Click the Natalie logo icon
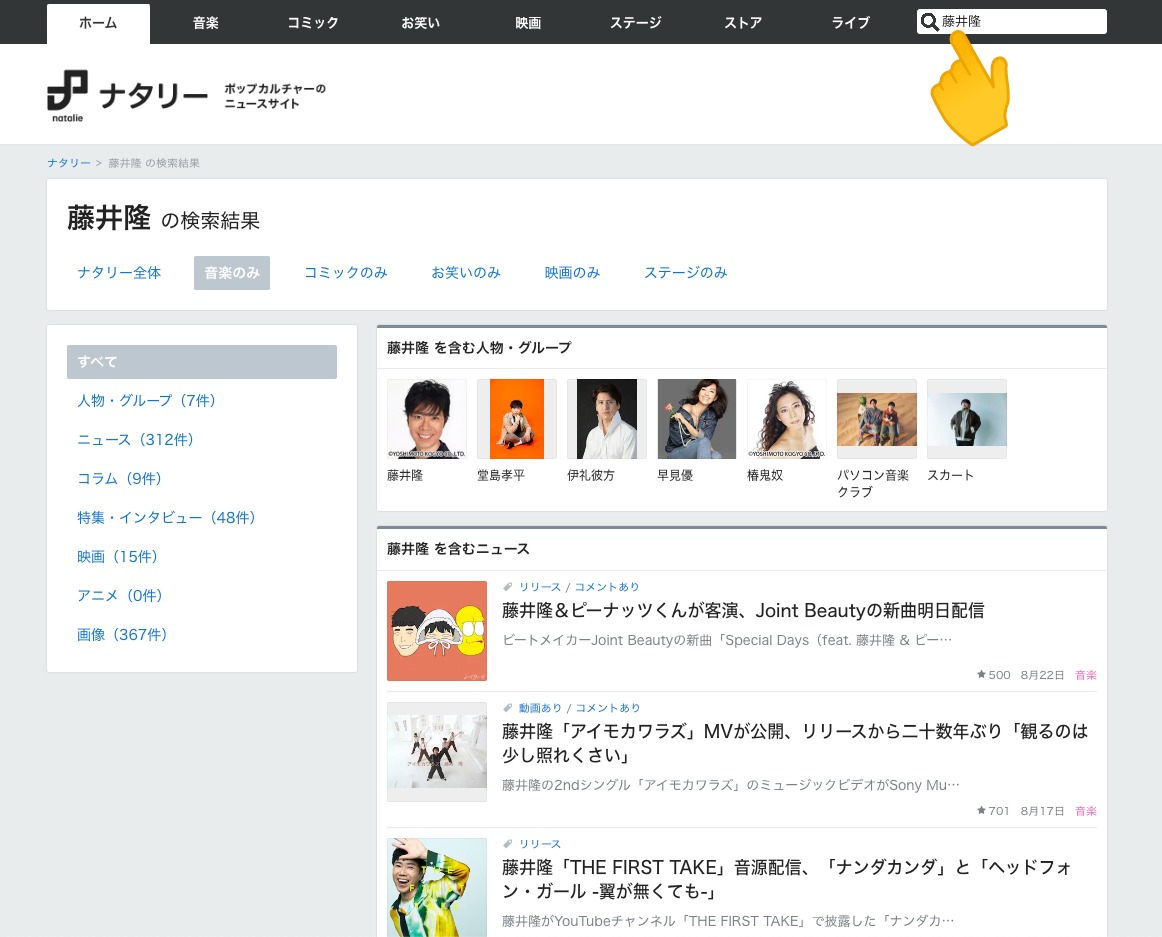The image size is (1162, 937). coord(67,95)
